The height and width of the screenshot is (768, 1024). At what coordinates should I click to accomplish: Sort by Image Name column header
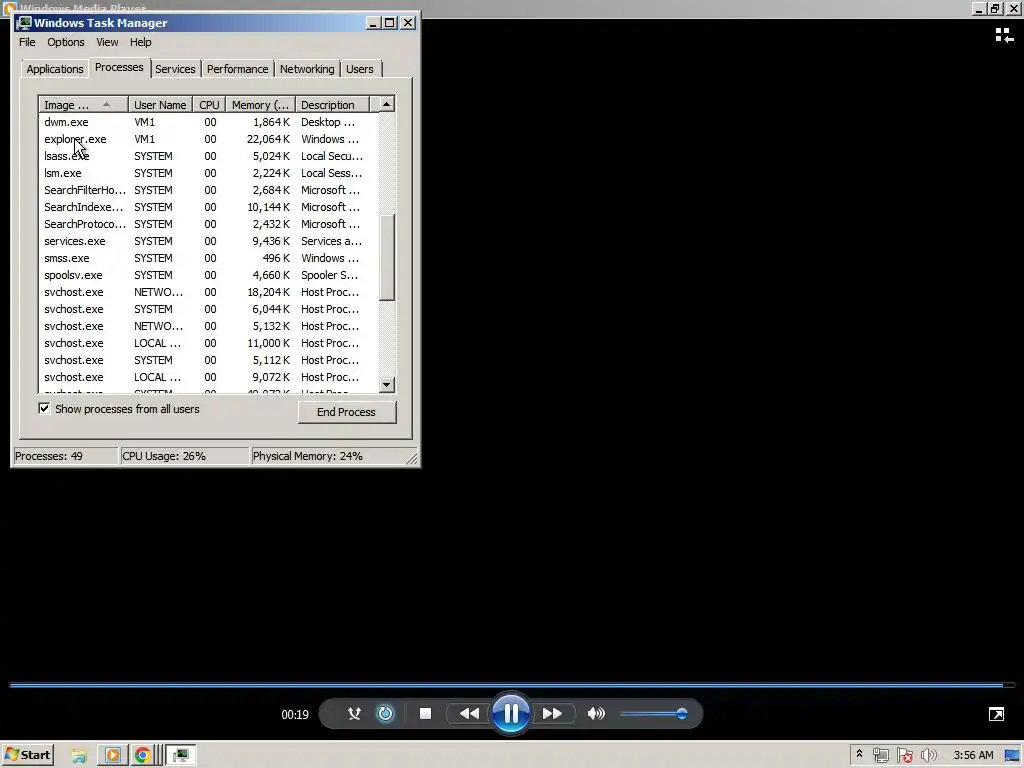coord(83,104)
